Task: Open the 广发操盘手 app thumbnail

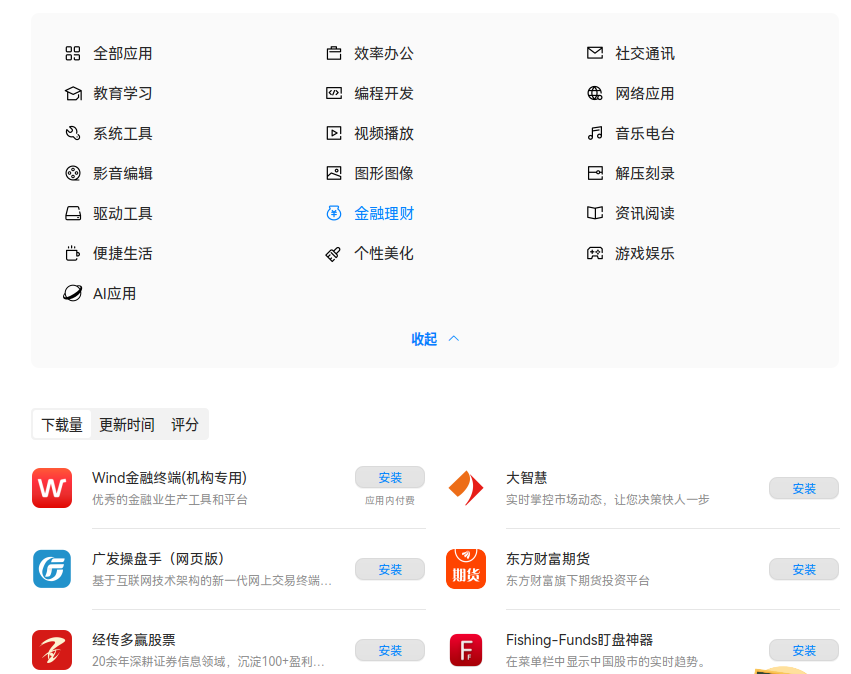Action: tap(52, 569)
